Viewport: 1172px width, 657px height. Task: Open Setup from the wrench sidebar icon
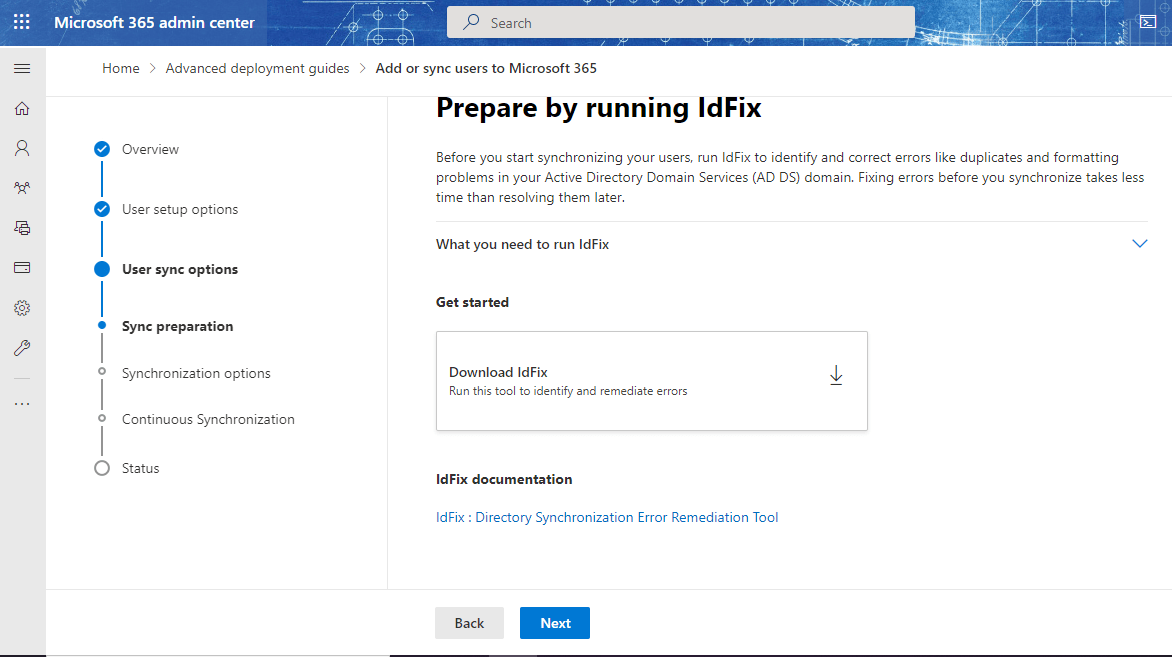[22, 348]
